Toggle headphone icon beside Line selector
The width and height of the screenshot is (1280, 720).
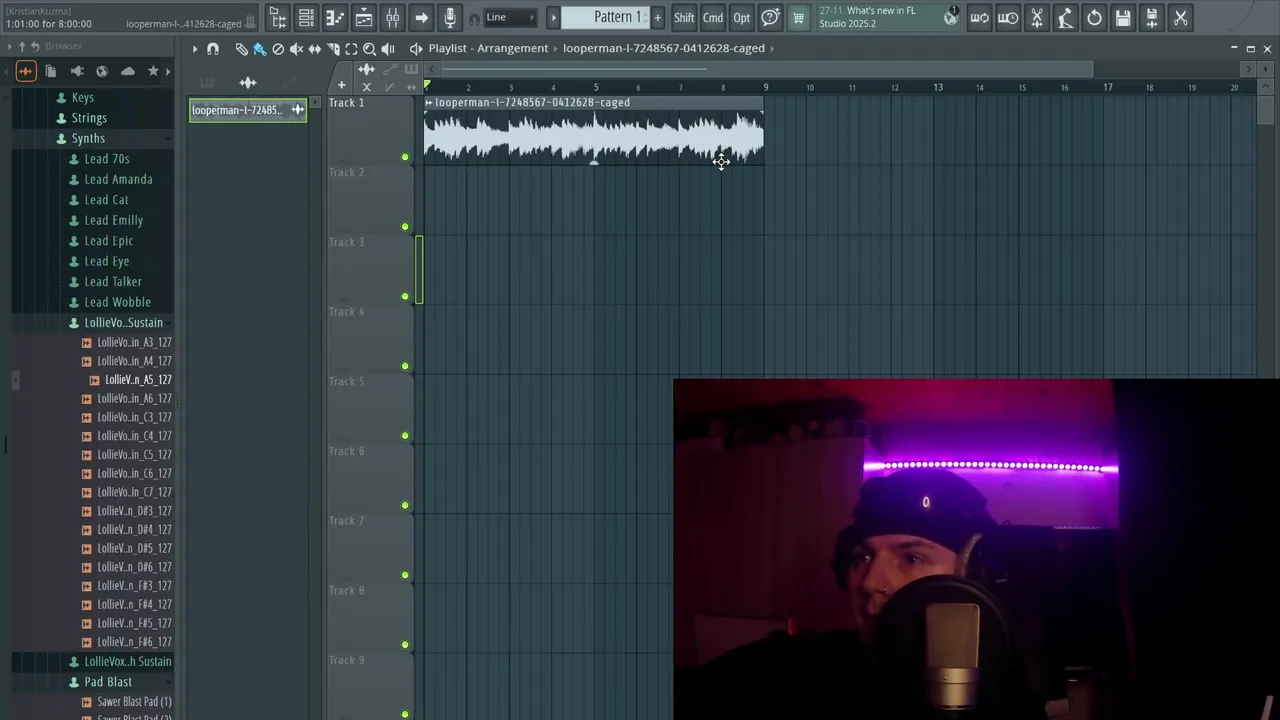tap(474, 18)
